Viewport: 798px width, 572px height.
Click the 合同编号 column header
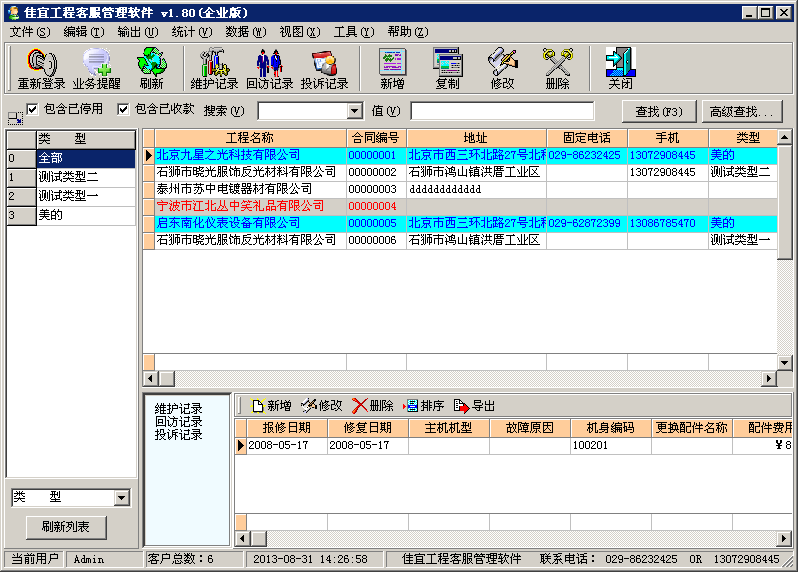[376, 138]
